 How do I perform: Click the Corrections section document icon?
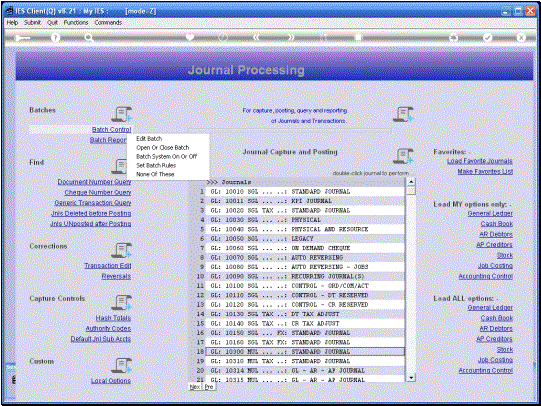pos(122,250)
